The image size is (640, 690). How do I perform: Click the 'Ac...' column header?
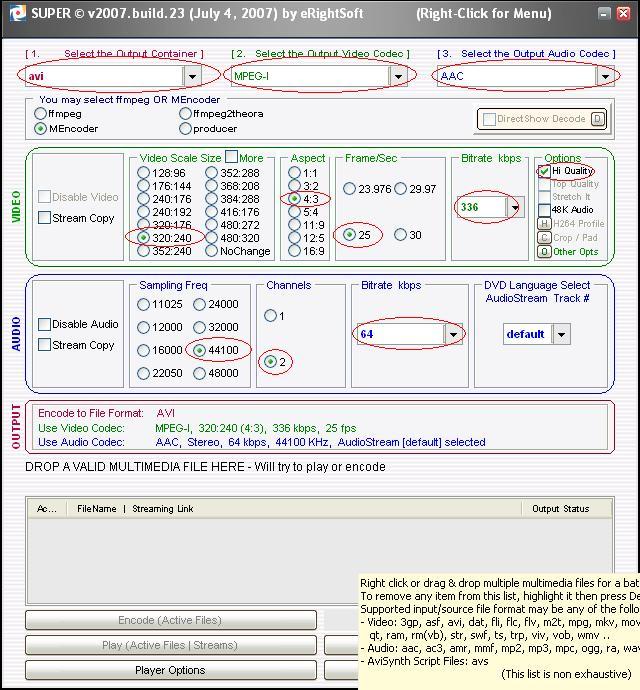(x=47, y=509)
